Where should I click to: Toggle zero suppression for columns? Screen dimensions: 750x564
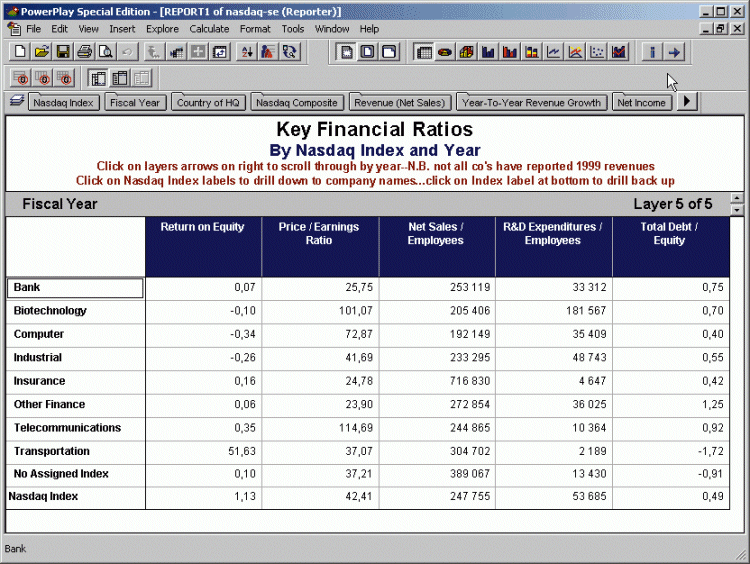point(42,78)
